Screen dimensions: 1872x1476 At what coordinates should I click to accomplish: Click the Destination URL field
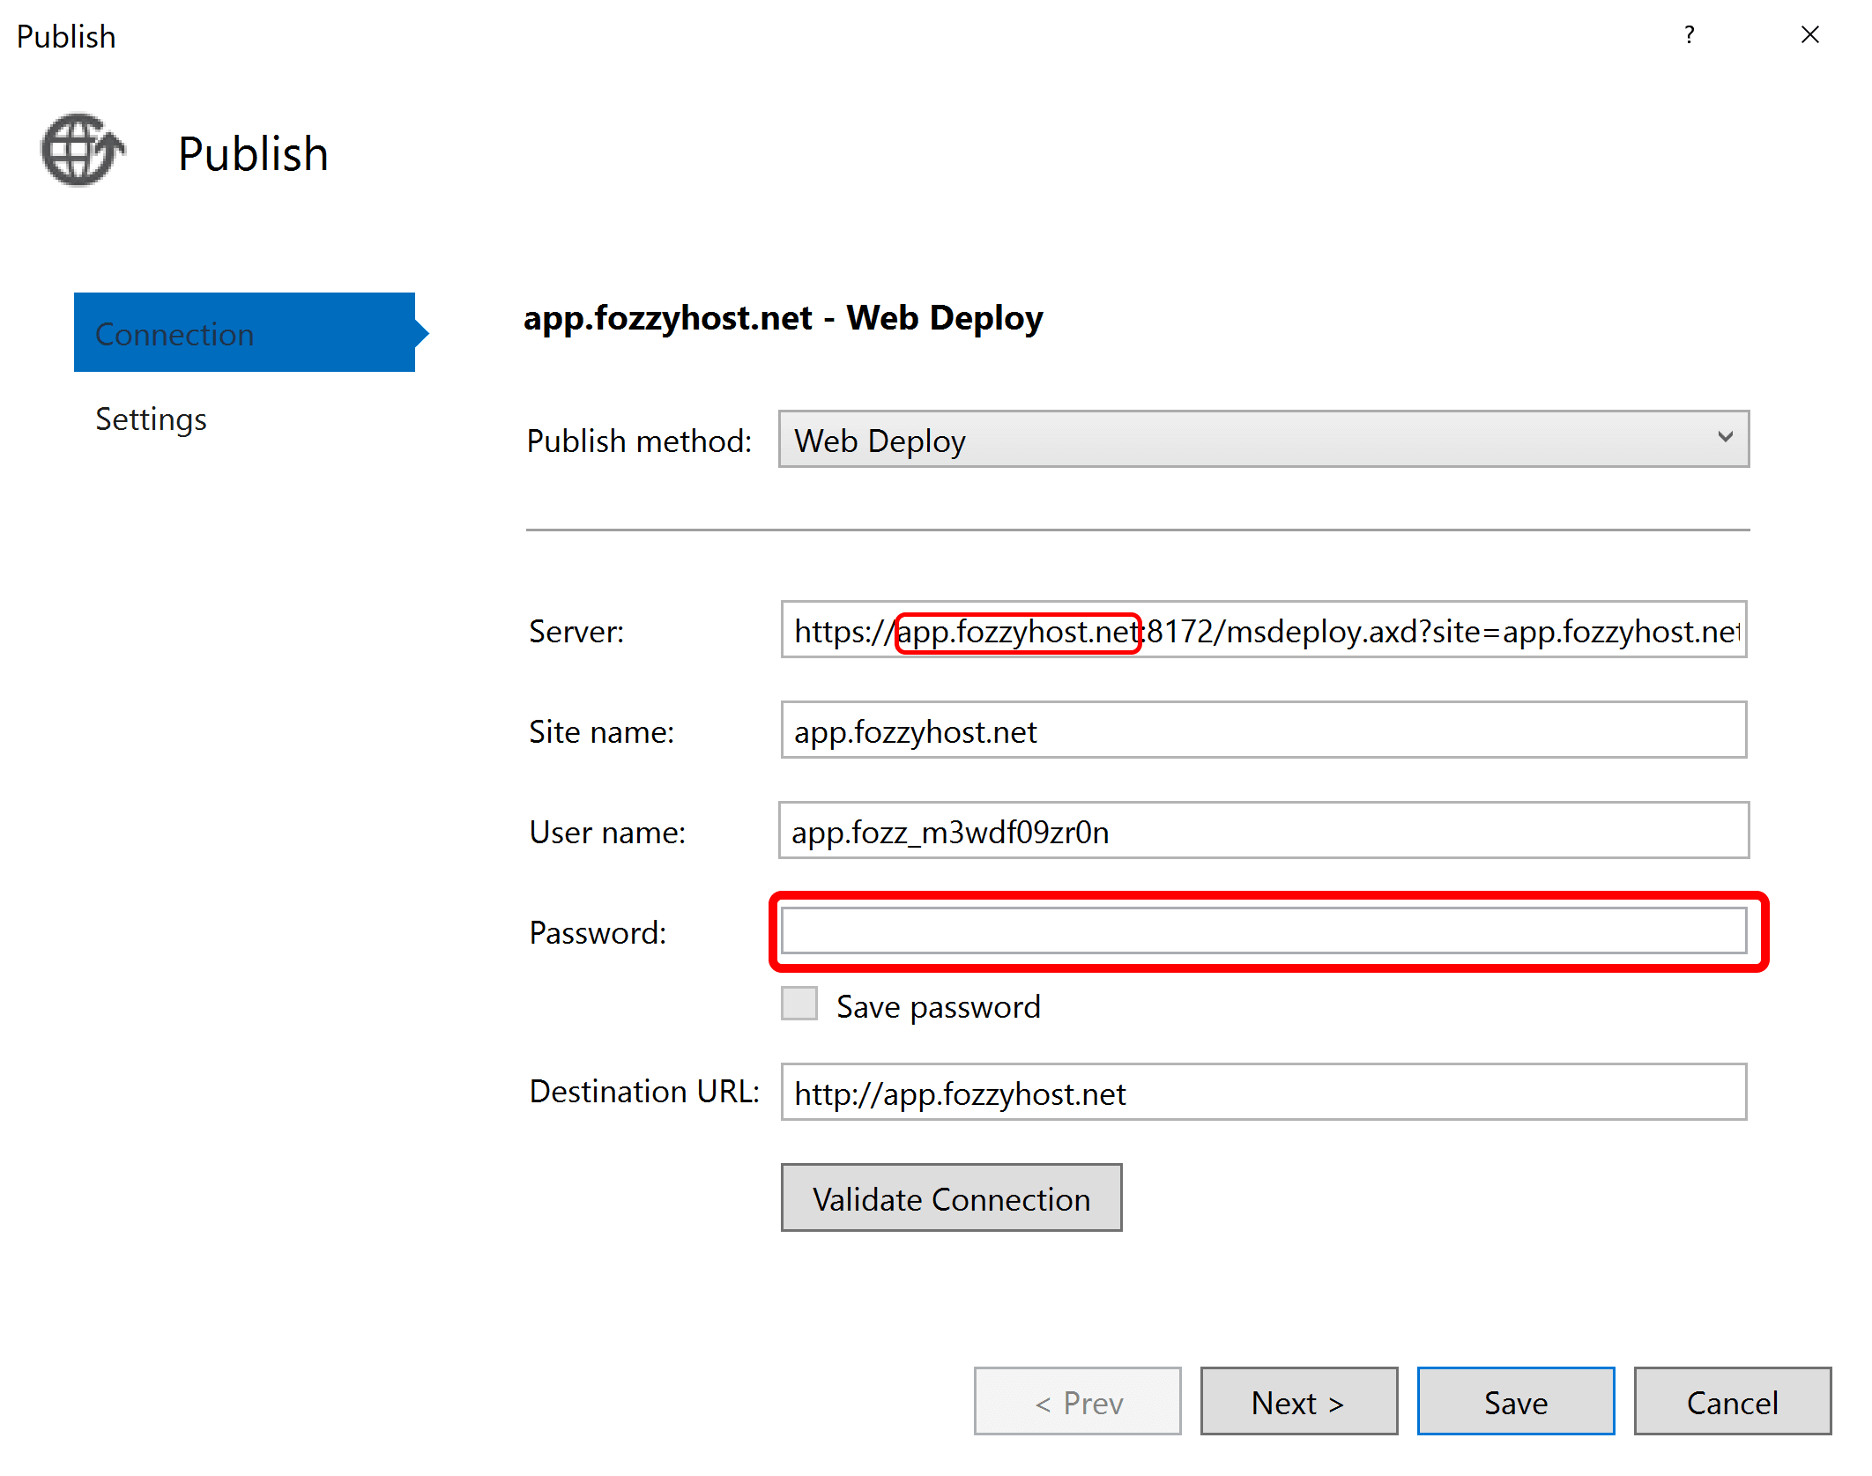coord(1264,1093)
